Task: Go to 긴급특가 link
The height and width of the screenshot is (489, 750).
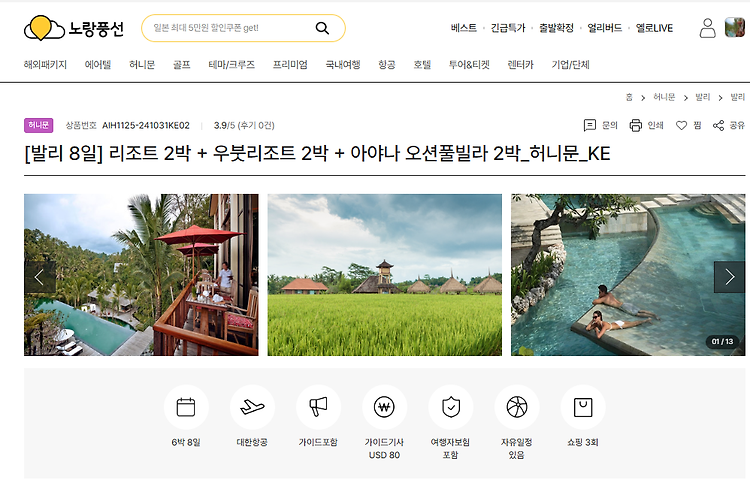Action: [508, 28]
